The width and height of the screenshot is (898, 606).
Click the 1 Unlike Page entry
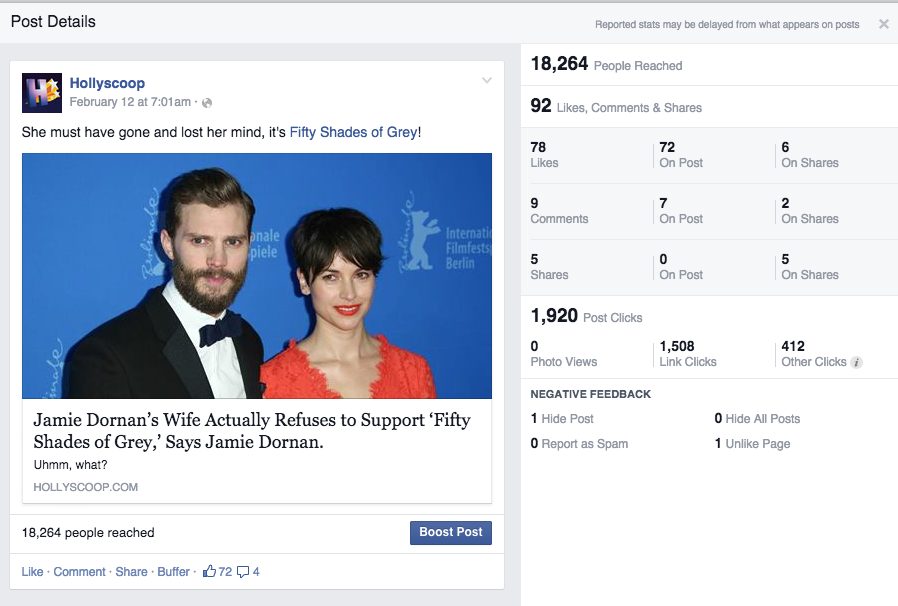click(752, 444)
